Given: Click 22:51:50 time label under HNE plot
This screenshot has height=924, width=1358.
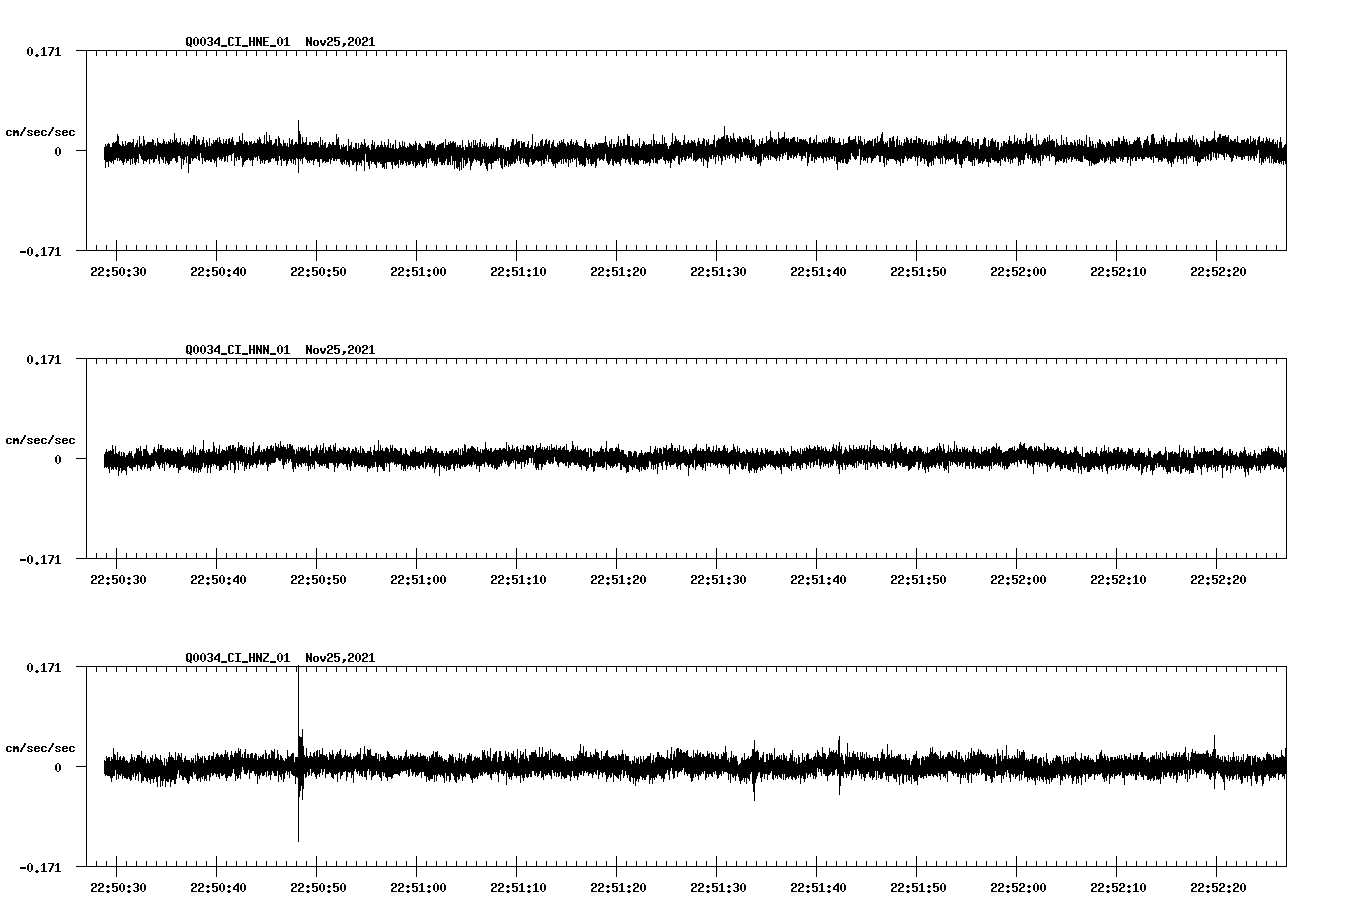Looking at the screenshot, I should point(918,271).
